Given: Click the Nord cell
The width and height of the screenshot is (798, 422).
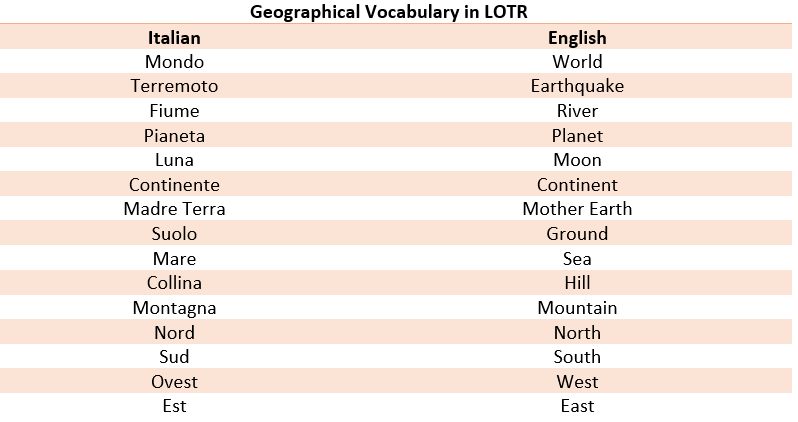Looking at the screenshot, I should tap(174, 332).
